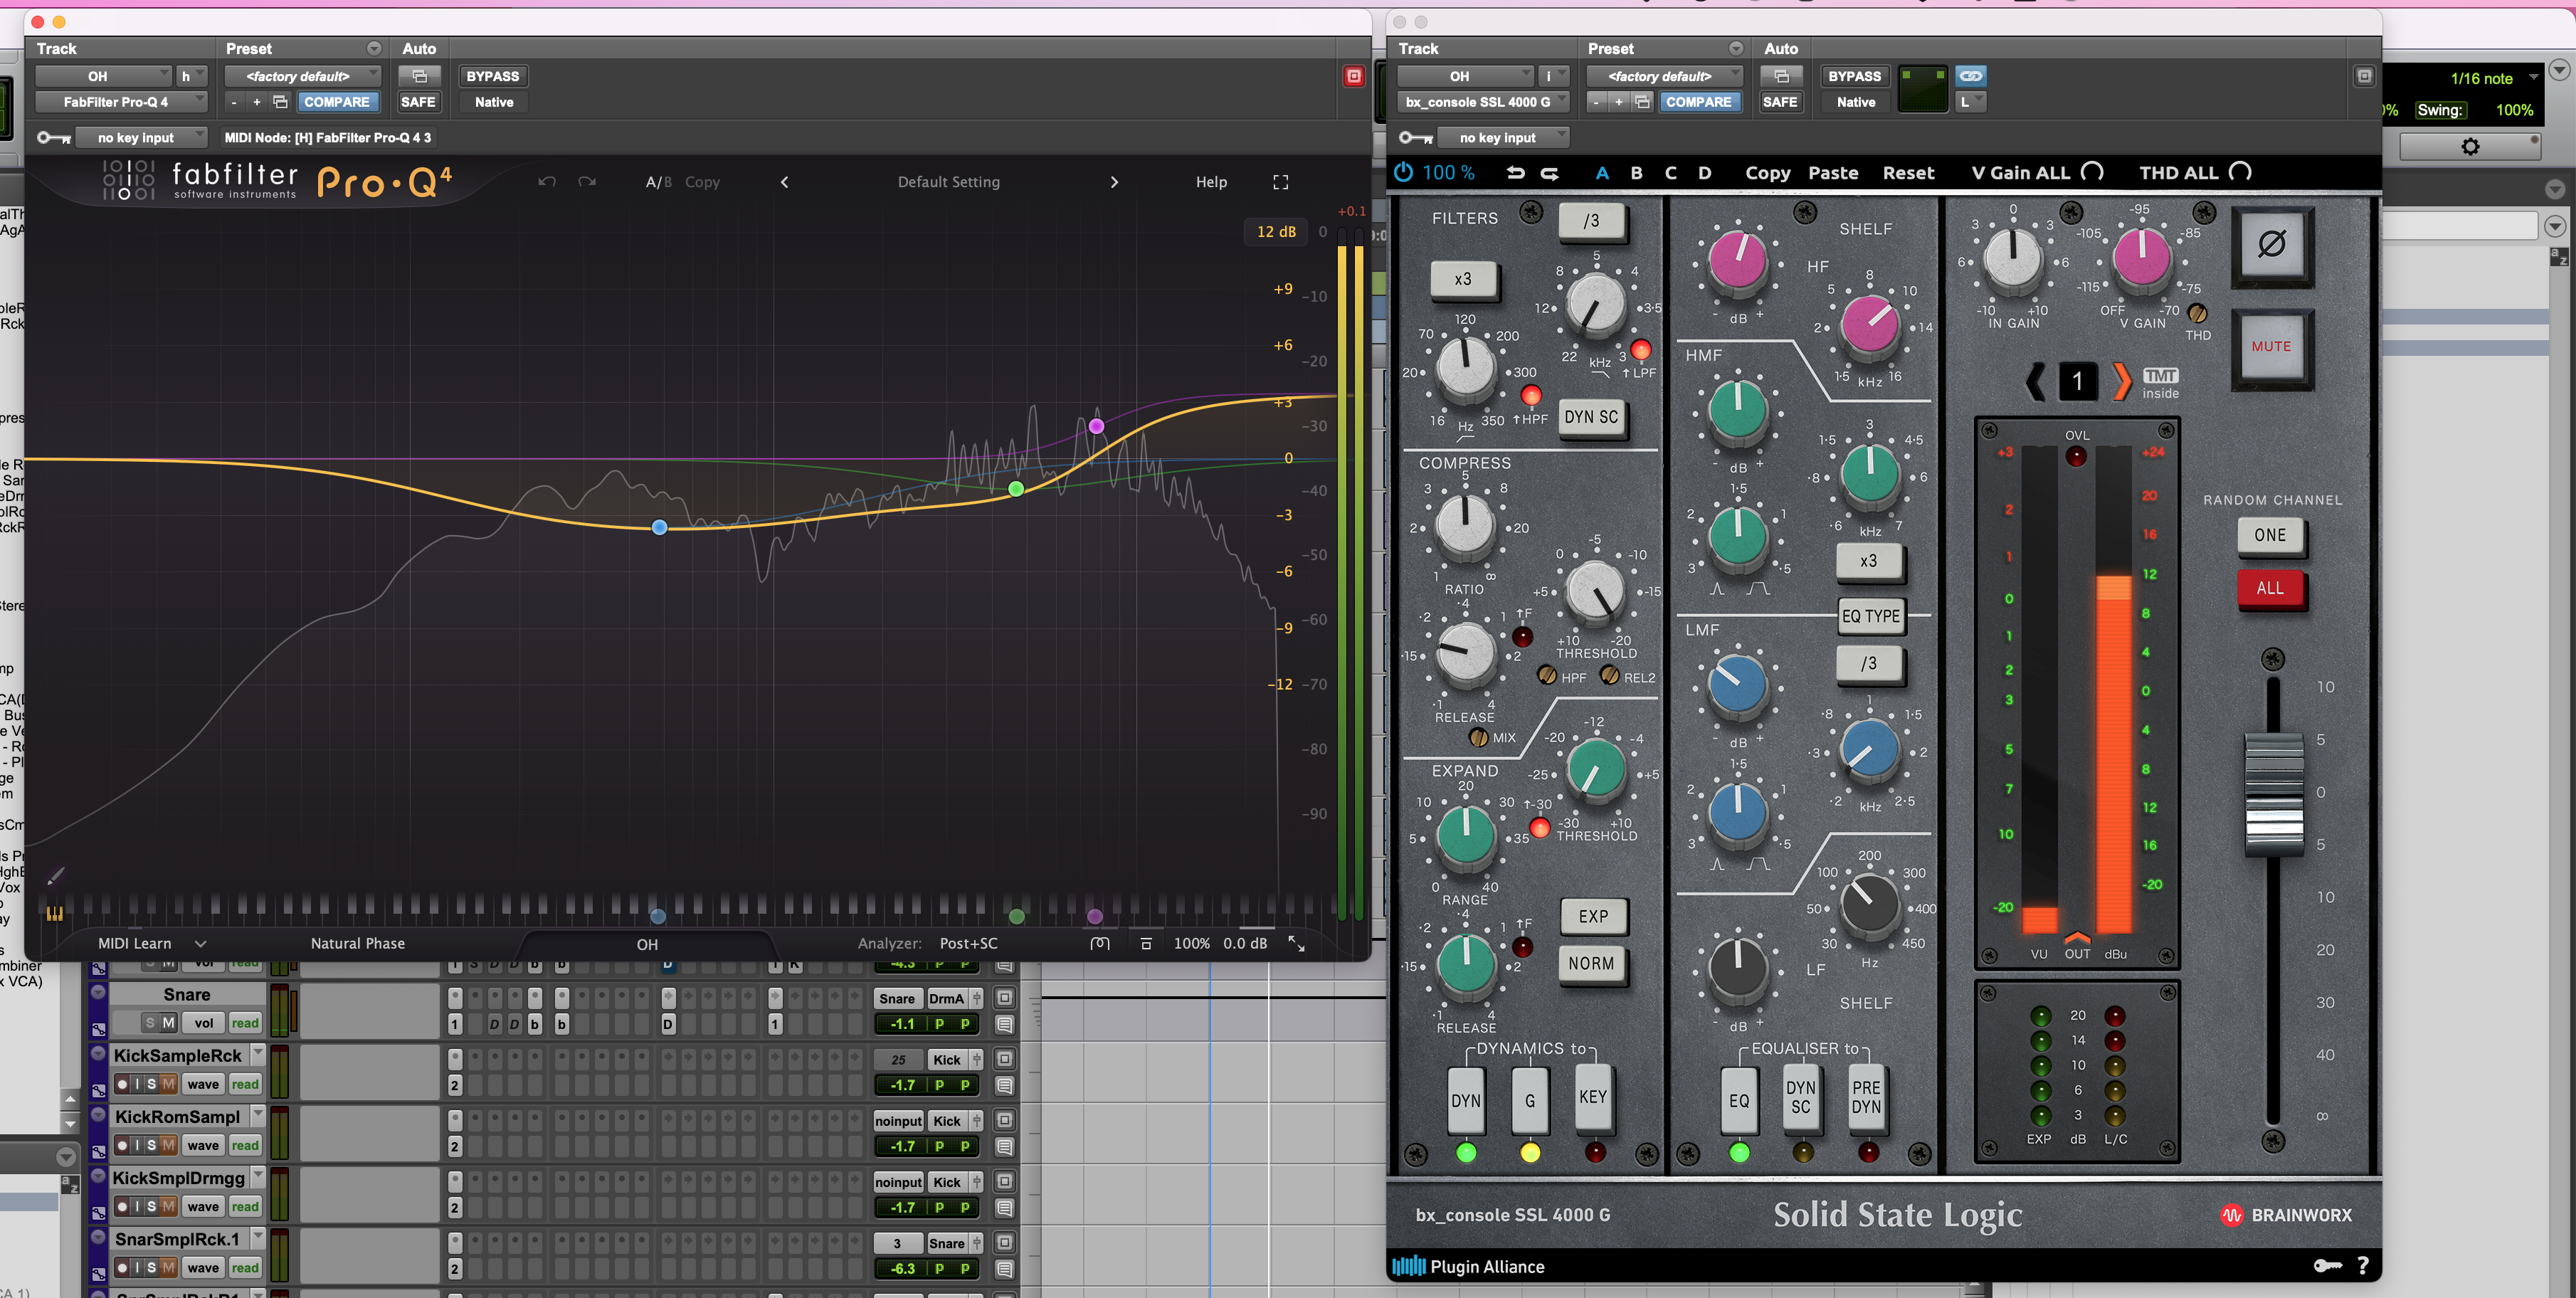This screenshot has width=2576, height=1298.
Task: Open MIDI Learn dropdown arrow
Action: 200,943
